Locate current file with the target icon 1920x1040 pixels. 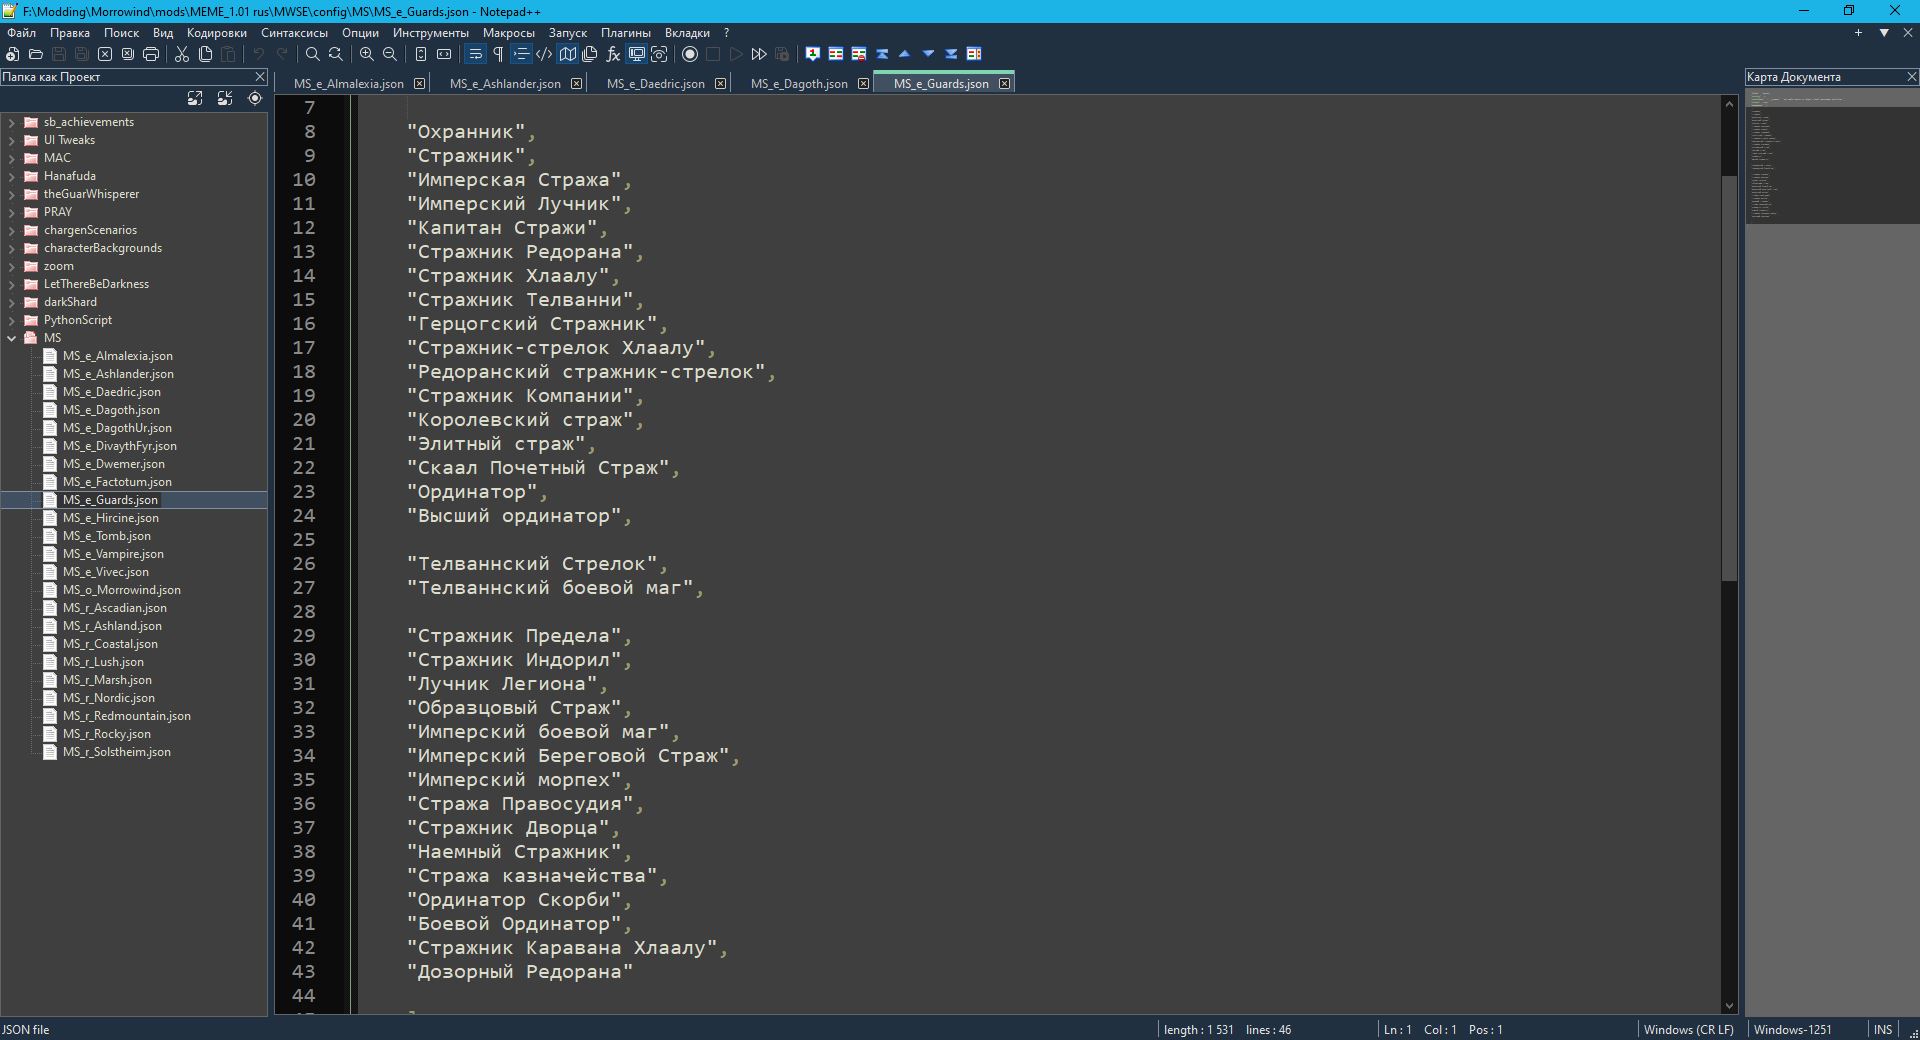pyautogui.click(x=255, y=98)
